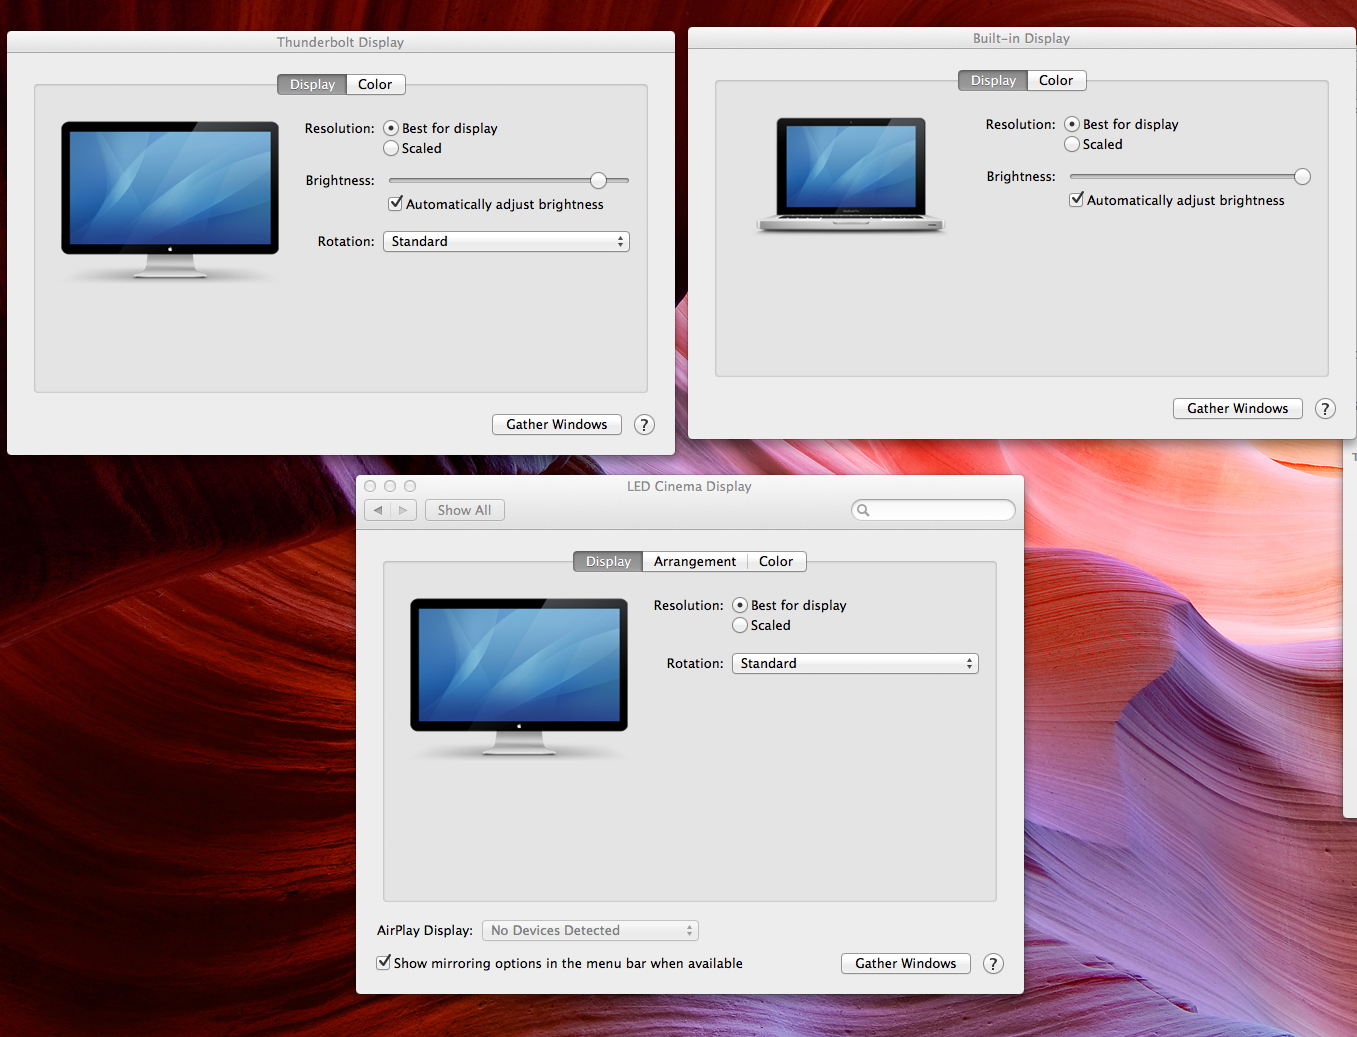
Task: Click the Thunderbolt Display brightness slider knob
Action: tap(598, 181)
